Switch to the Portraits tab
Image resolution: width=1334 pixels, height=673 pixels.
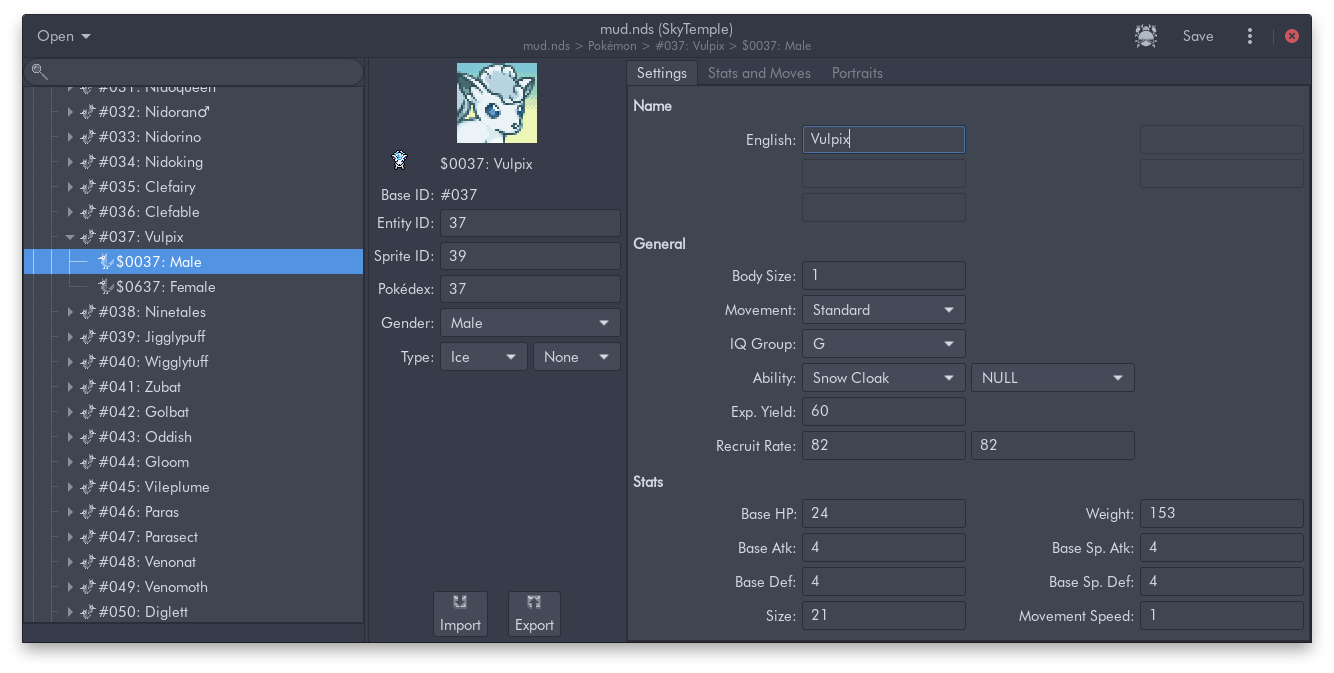857,73
